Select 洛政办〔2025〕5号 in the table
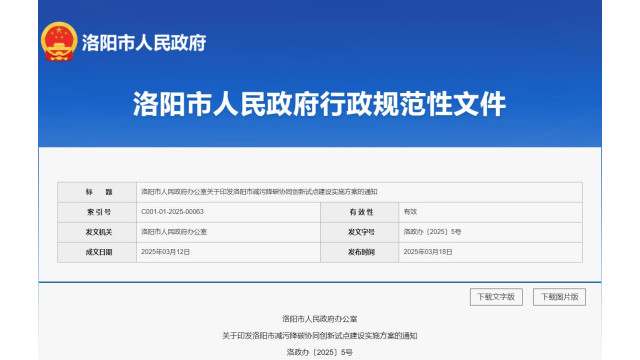Viewport: 640px width, 360px height. click(432, 232)
